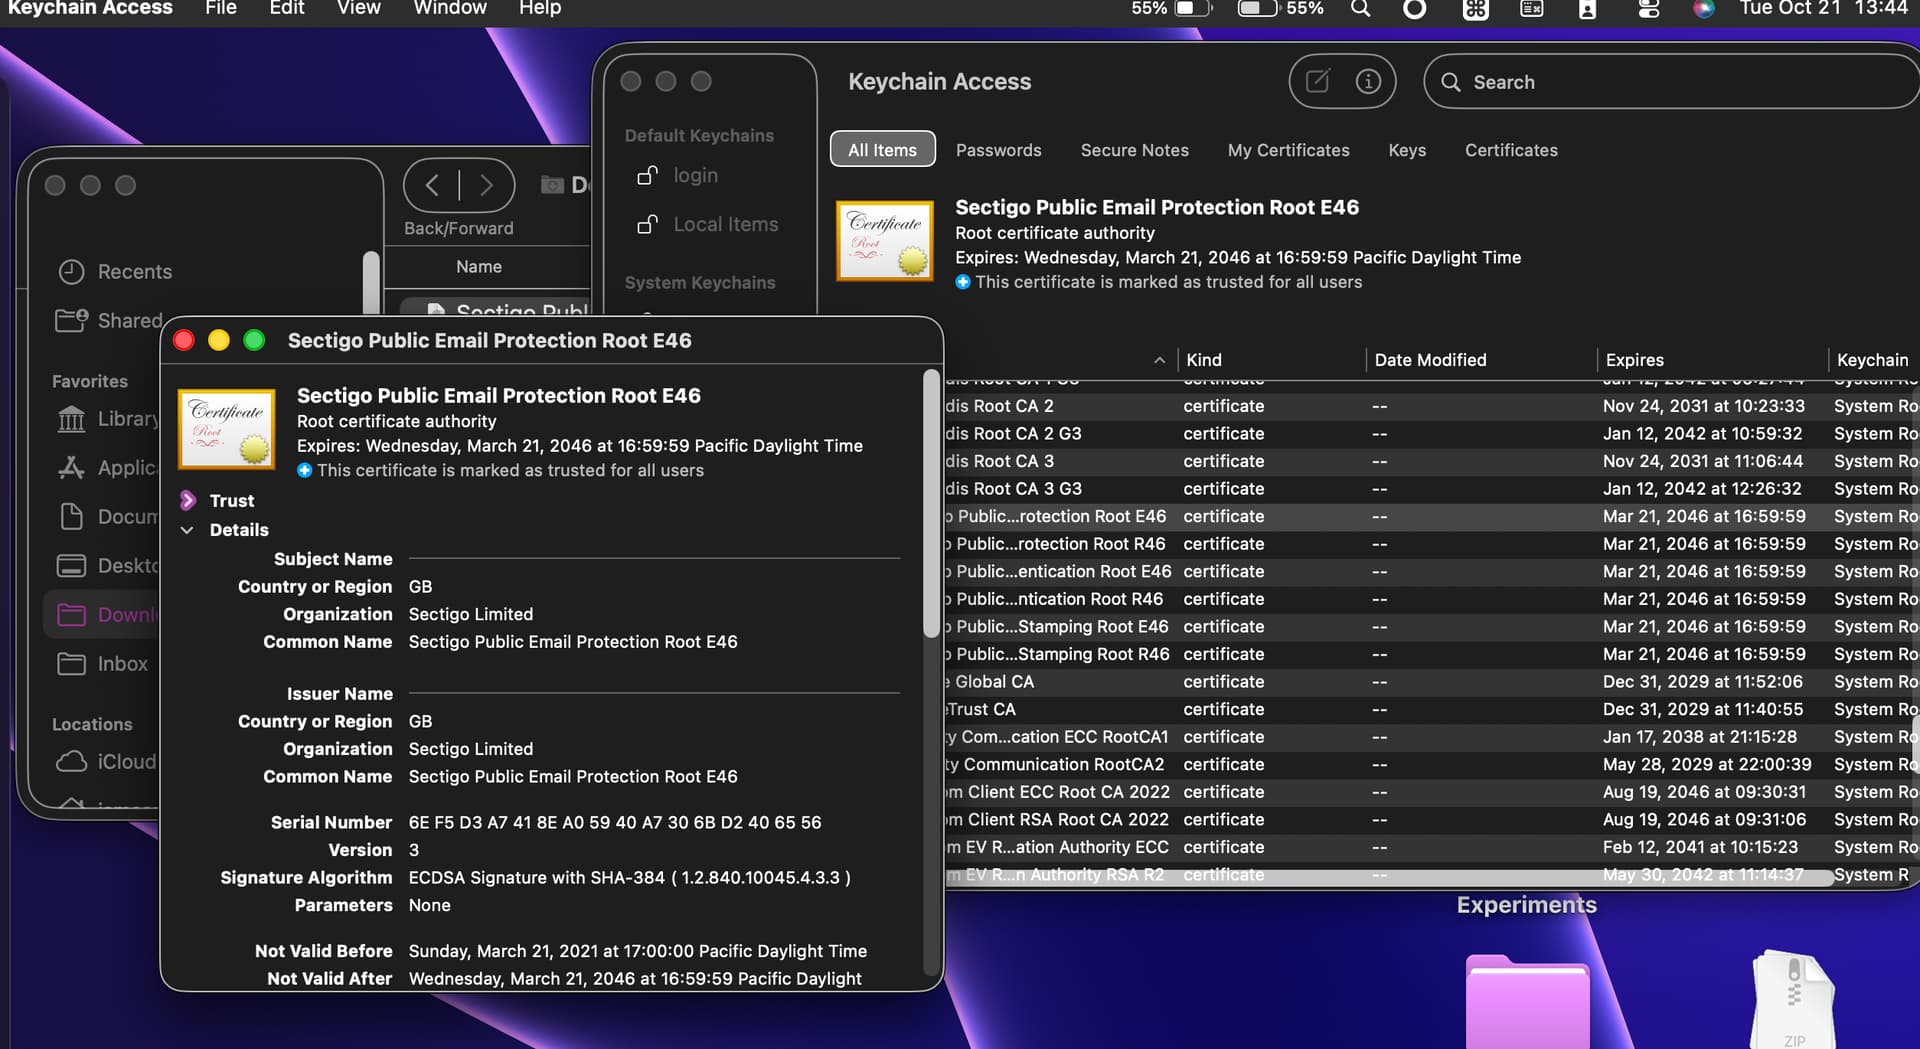Click the info icon in Keychain toolbar

1367,81
